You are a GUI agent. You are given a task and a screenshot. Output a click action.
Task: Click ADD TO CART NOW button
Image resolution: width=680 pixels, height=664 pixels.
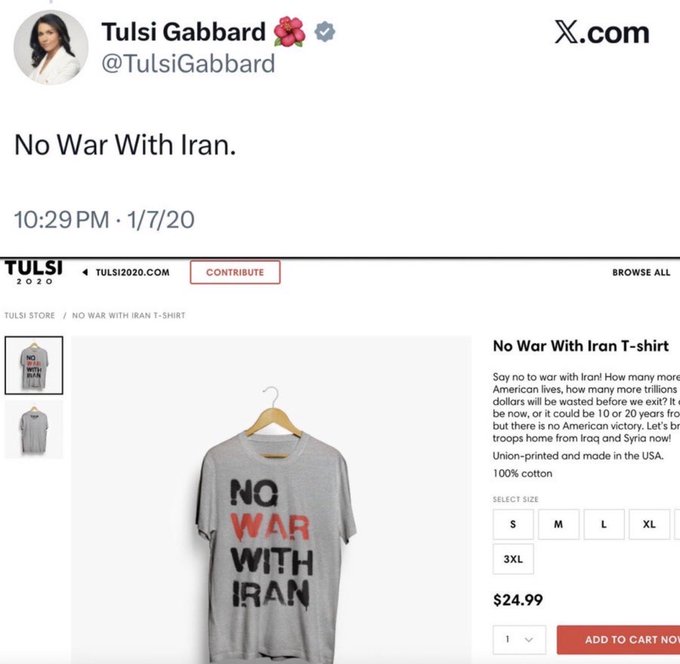[618, 639]
